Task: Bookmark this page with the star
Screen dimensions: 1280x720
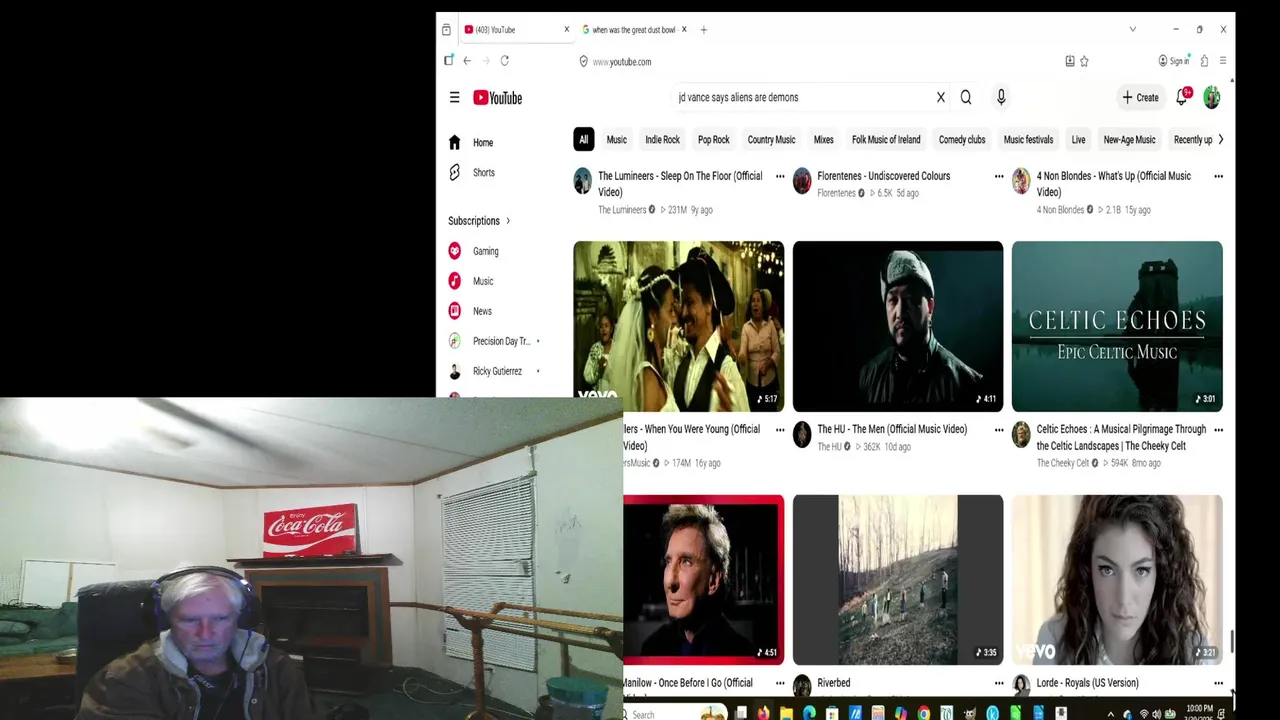Action: pos(1084,61)
